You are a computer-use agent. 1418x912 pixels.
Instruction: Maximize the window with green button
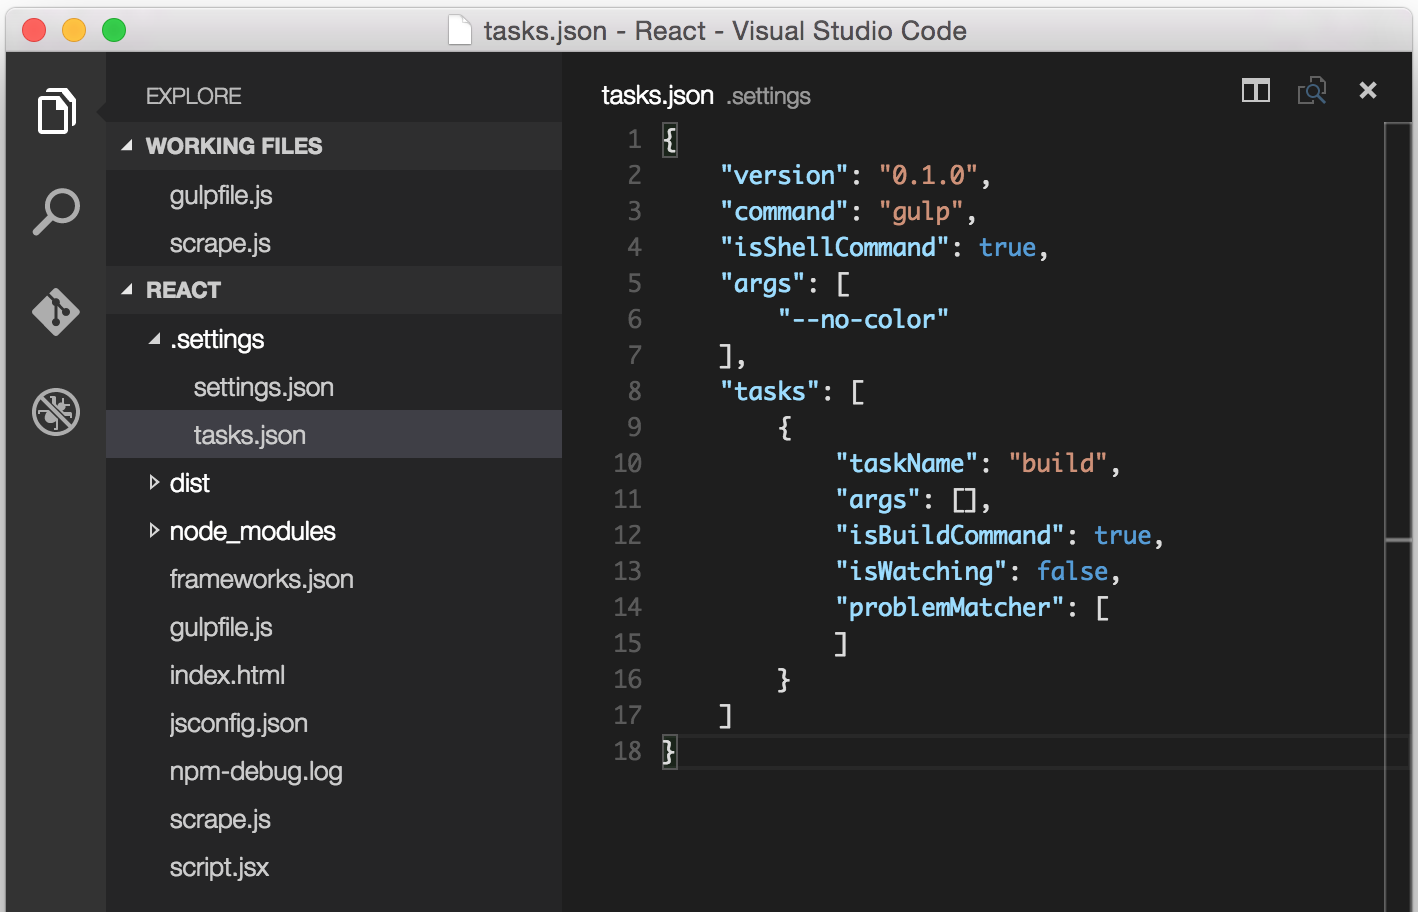[x=114, y=30]
